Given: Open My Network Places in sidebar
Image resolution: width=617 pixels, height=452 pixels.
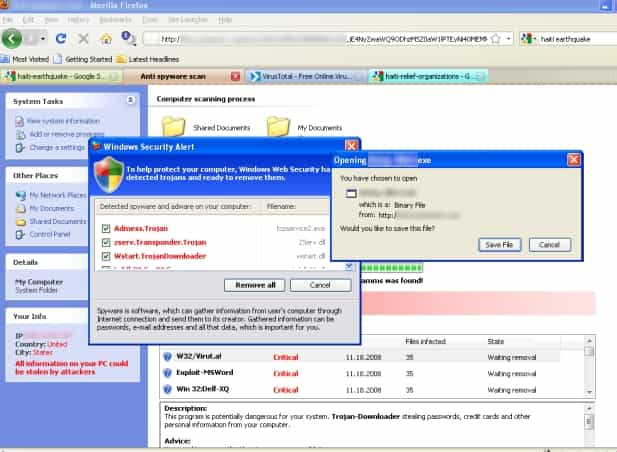Looking at the screenshot, I should click(58, 195).
